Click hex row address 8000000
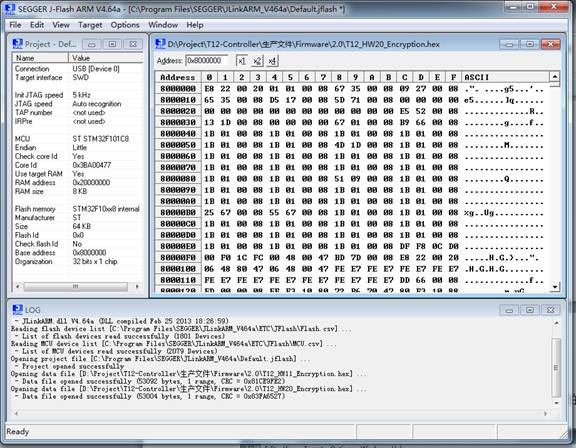The image size is (576, 448). 178,89
